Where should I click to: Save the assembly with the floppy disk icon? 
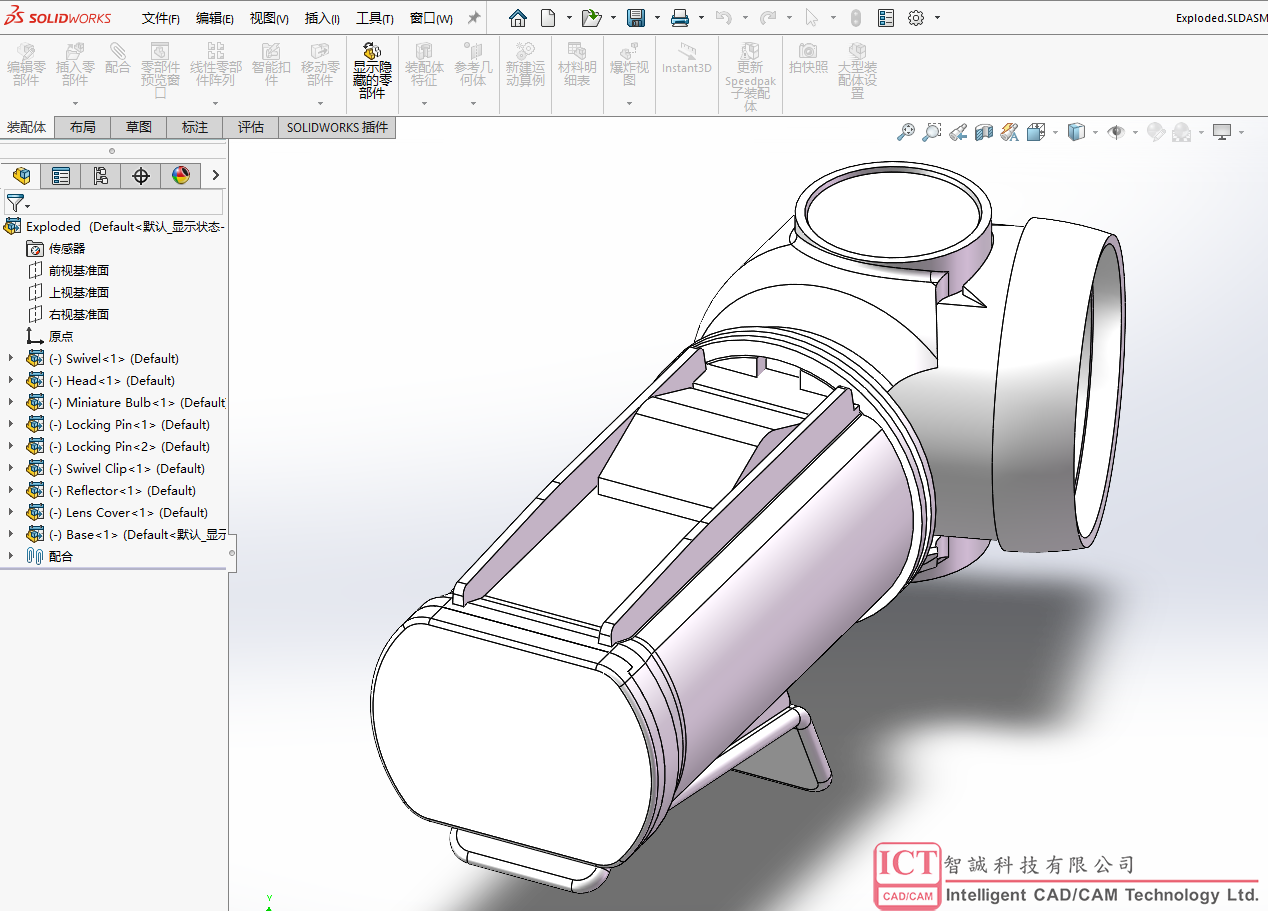pyautogui.click(x=636, y=18)
